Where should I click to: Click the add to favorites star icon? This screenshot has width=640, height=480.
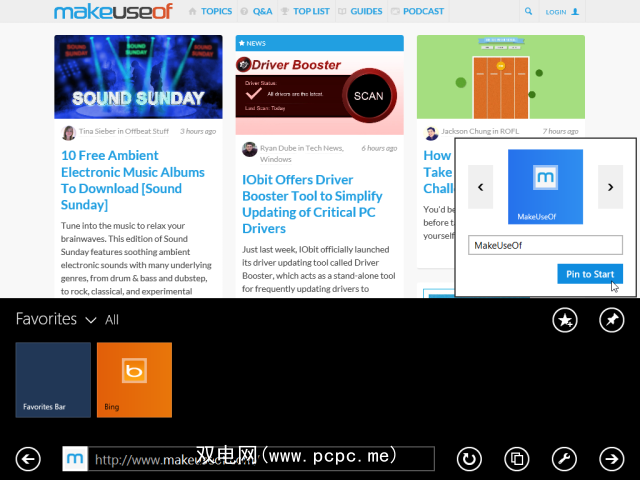click(565, 320)
